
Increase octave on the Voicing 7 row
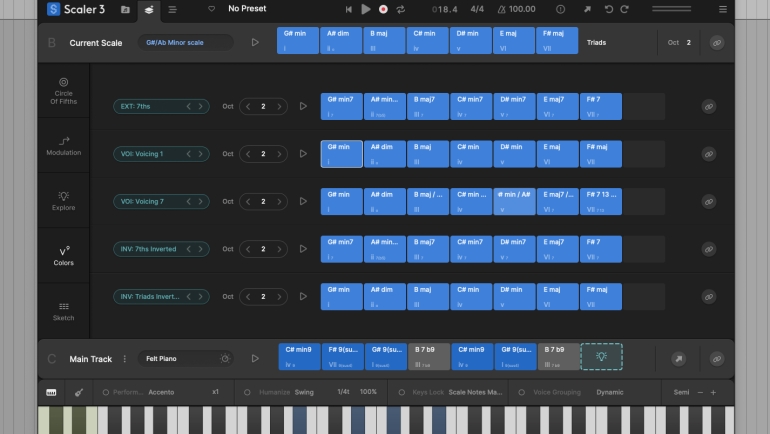(x=279, y=202)
